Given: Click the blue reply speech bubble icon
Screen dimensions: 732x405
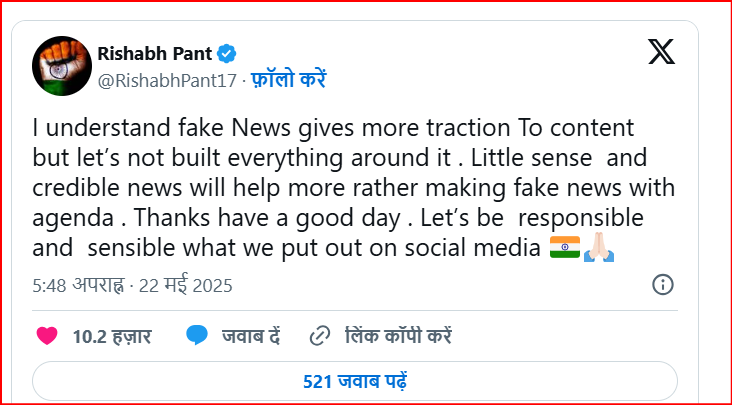Looking at the screenshot, I should pyautogui.click(x=197, y=336).
